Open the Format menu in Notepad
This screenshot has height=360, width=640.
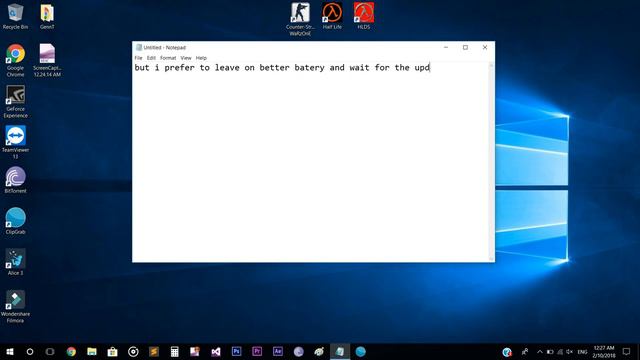(x=168, y=58)
